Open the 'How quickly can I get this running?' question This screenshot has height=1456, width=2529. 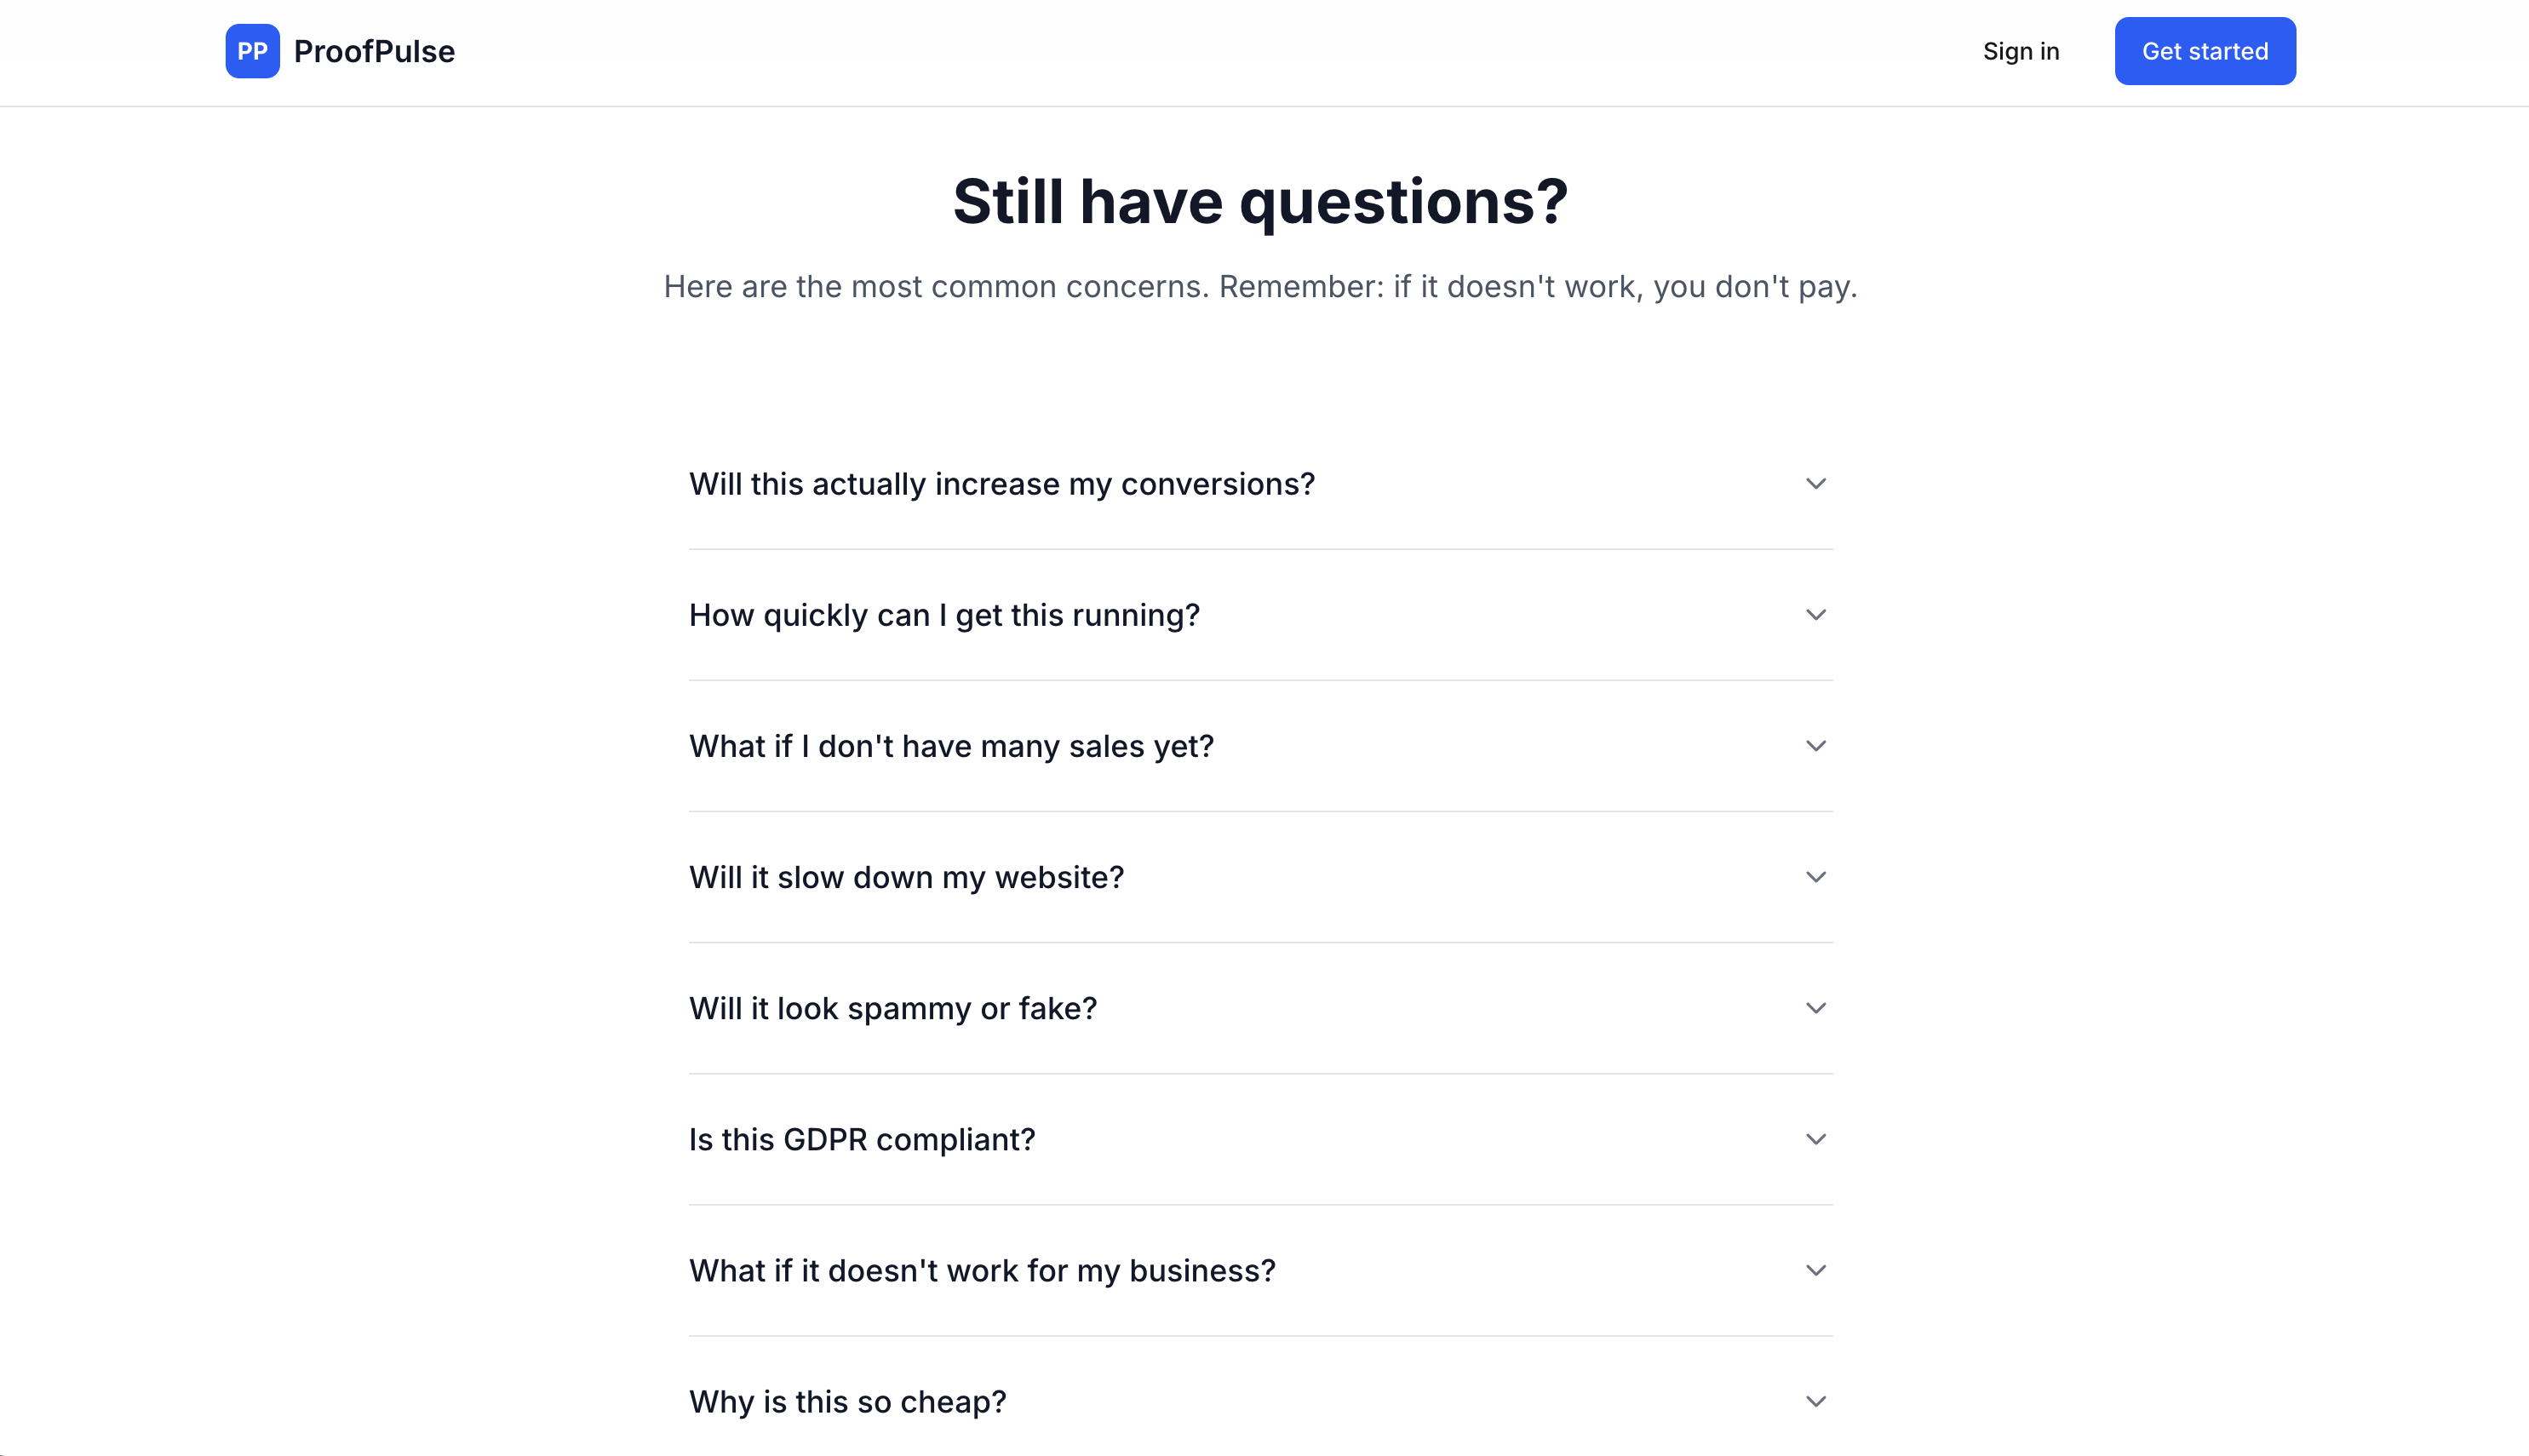(x=944, y=615)
